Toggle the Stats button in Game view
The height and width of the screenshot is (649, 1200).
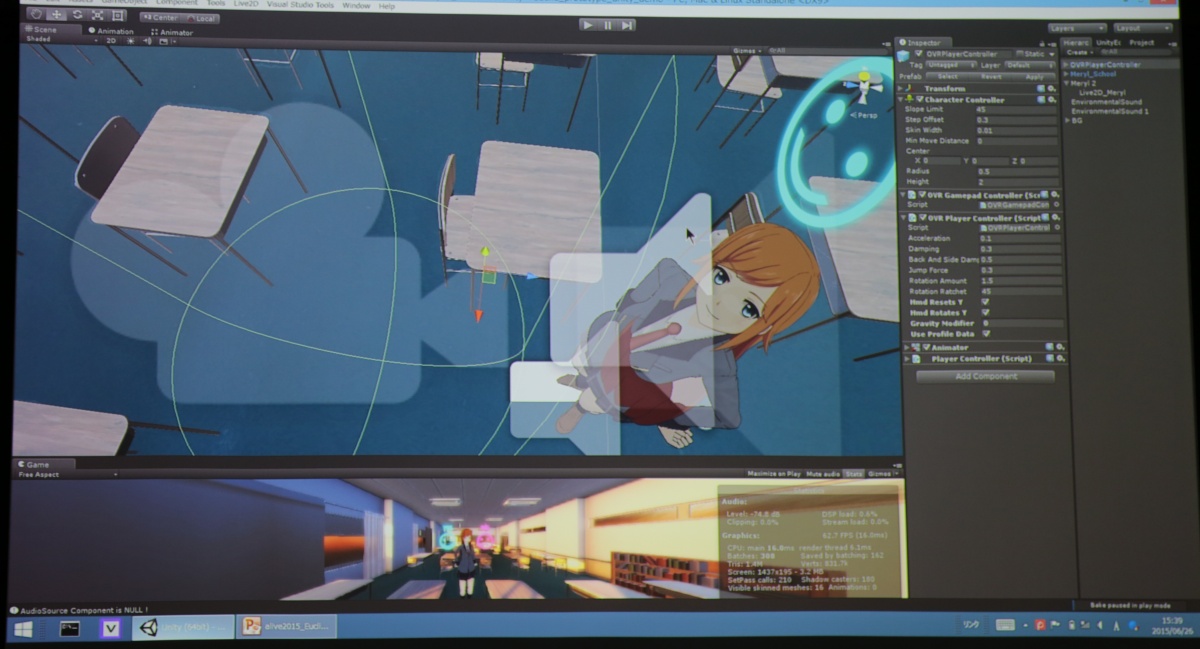pos(853,474)
